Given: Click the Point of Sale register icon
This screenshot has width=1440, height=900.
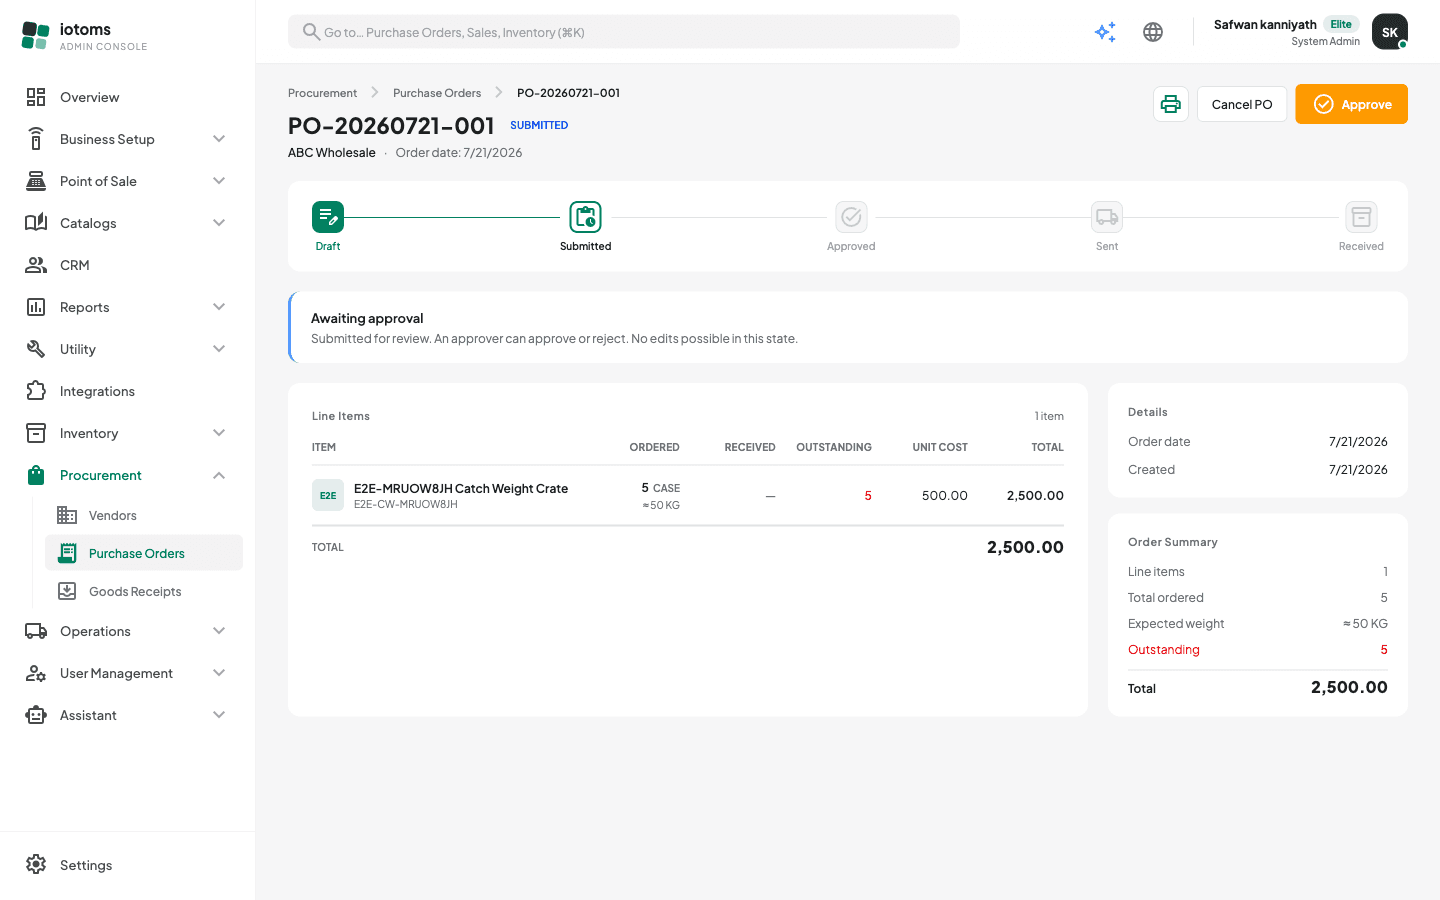Looking at the screenshot, I should pyautogui.click(x=36, y=181).
